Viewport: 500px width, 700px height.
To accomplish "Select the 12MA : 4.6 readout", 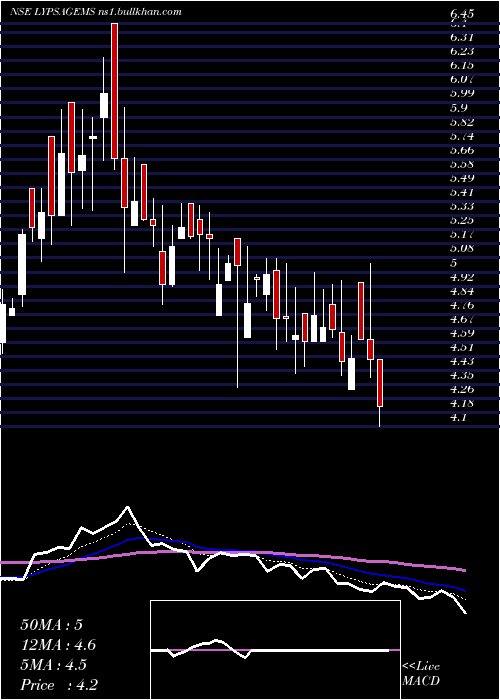I will 58,645.
